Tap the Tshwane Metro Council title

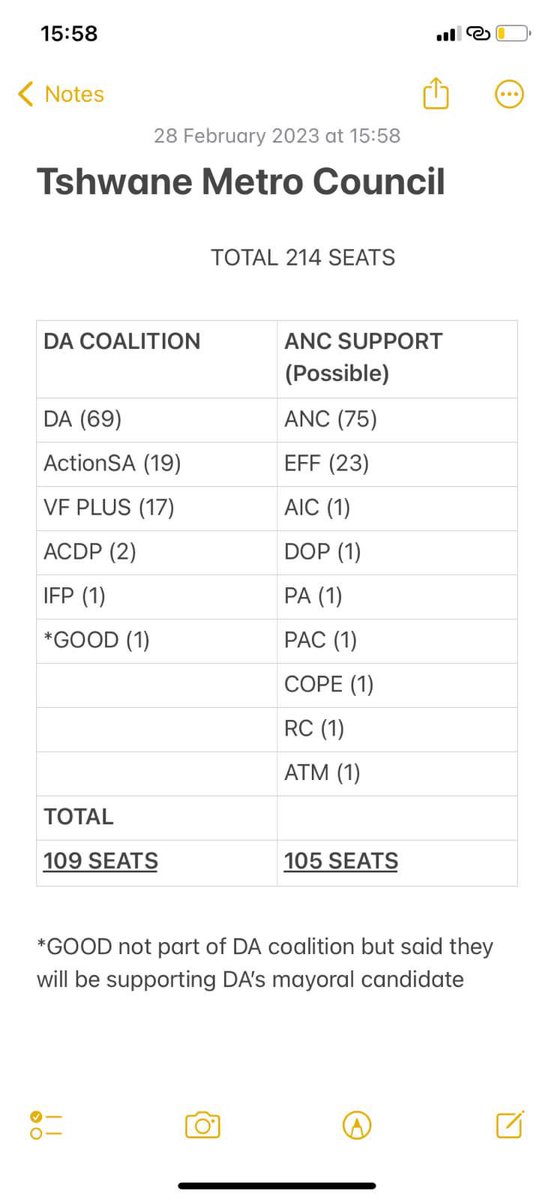coord(241,183)
